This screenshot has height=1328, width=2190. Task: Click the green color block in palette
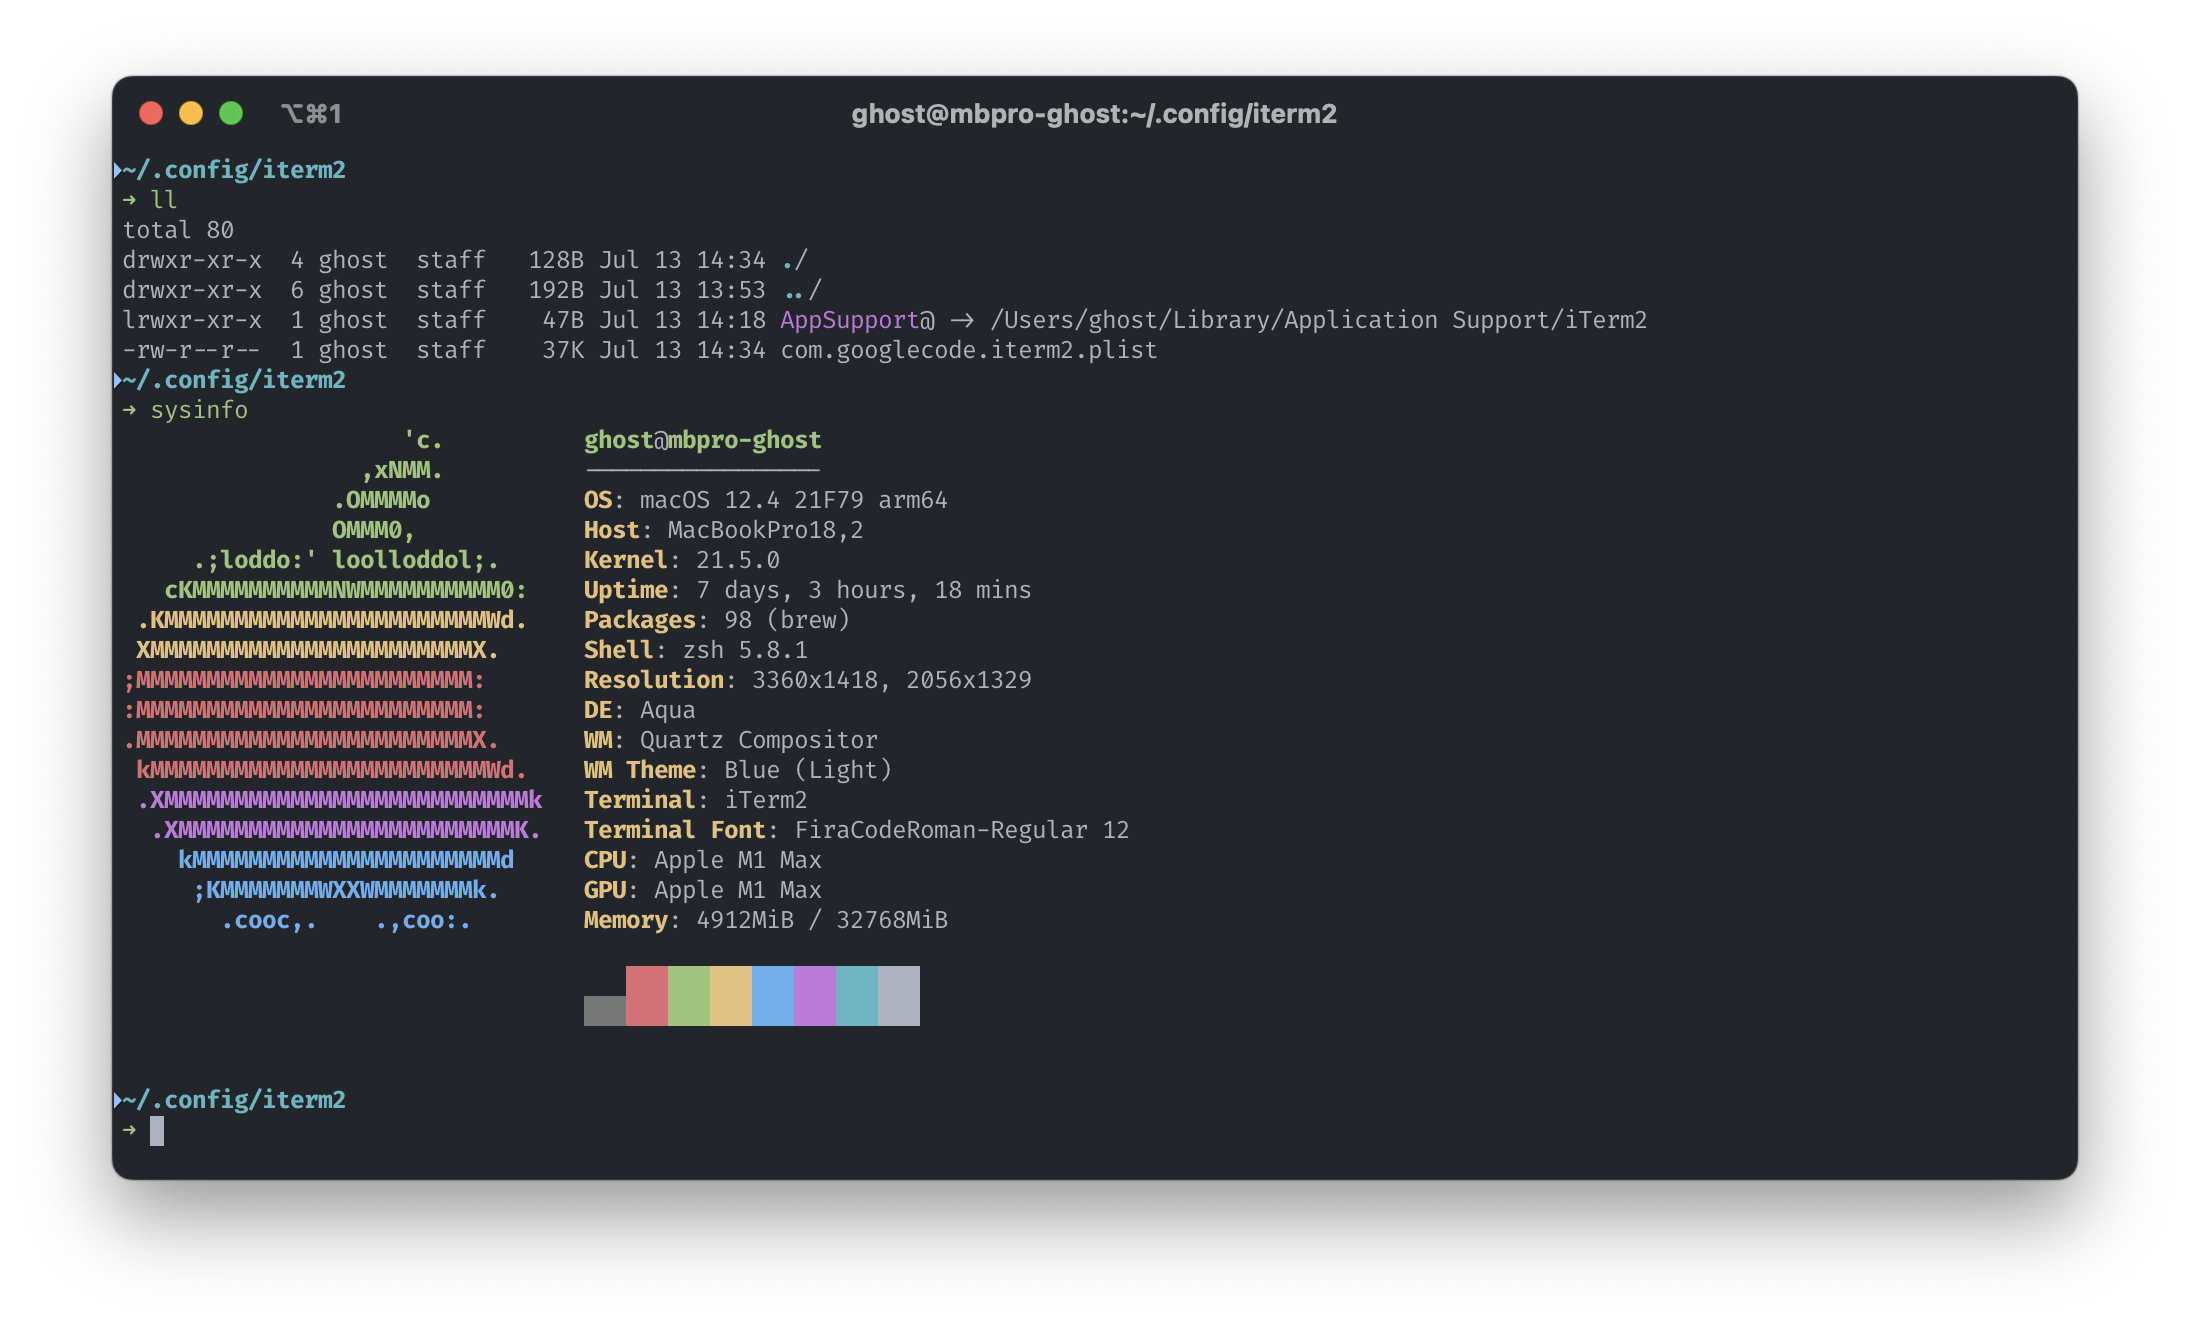pyautogui.click(x=688, y=995)
